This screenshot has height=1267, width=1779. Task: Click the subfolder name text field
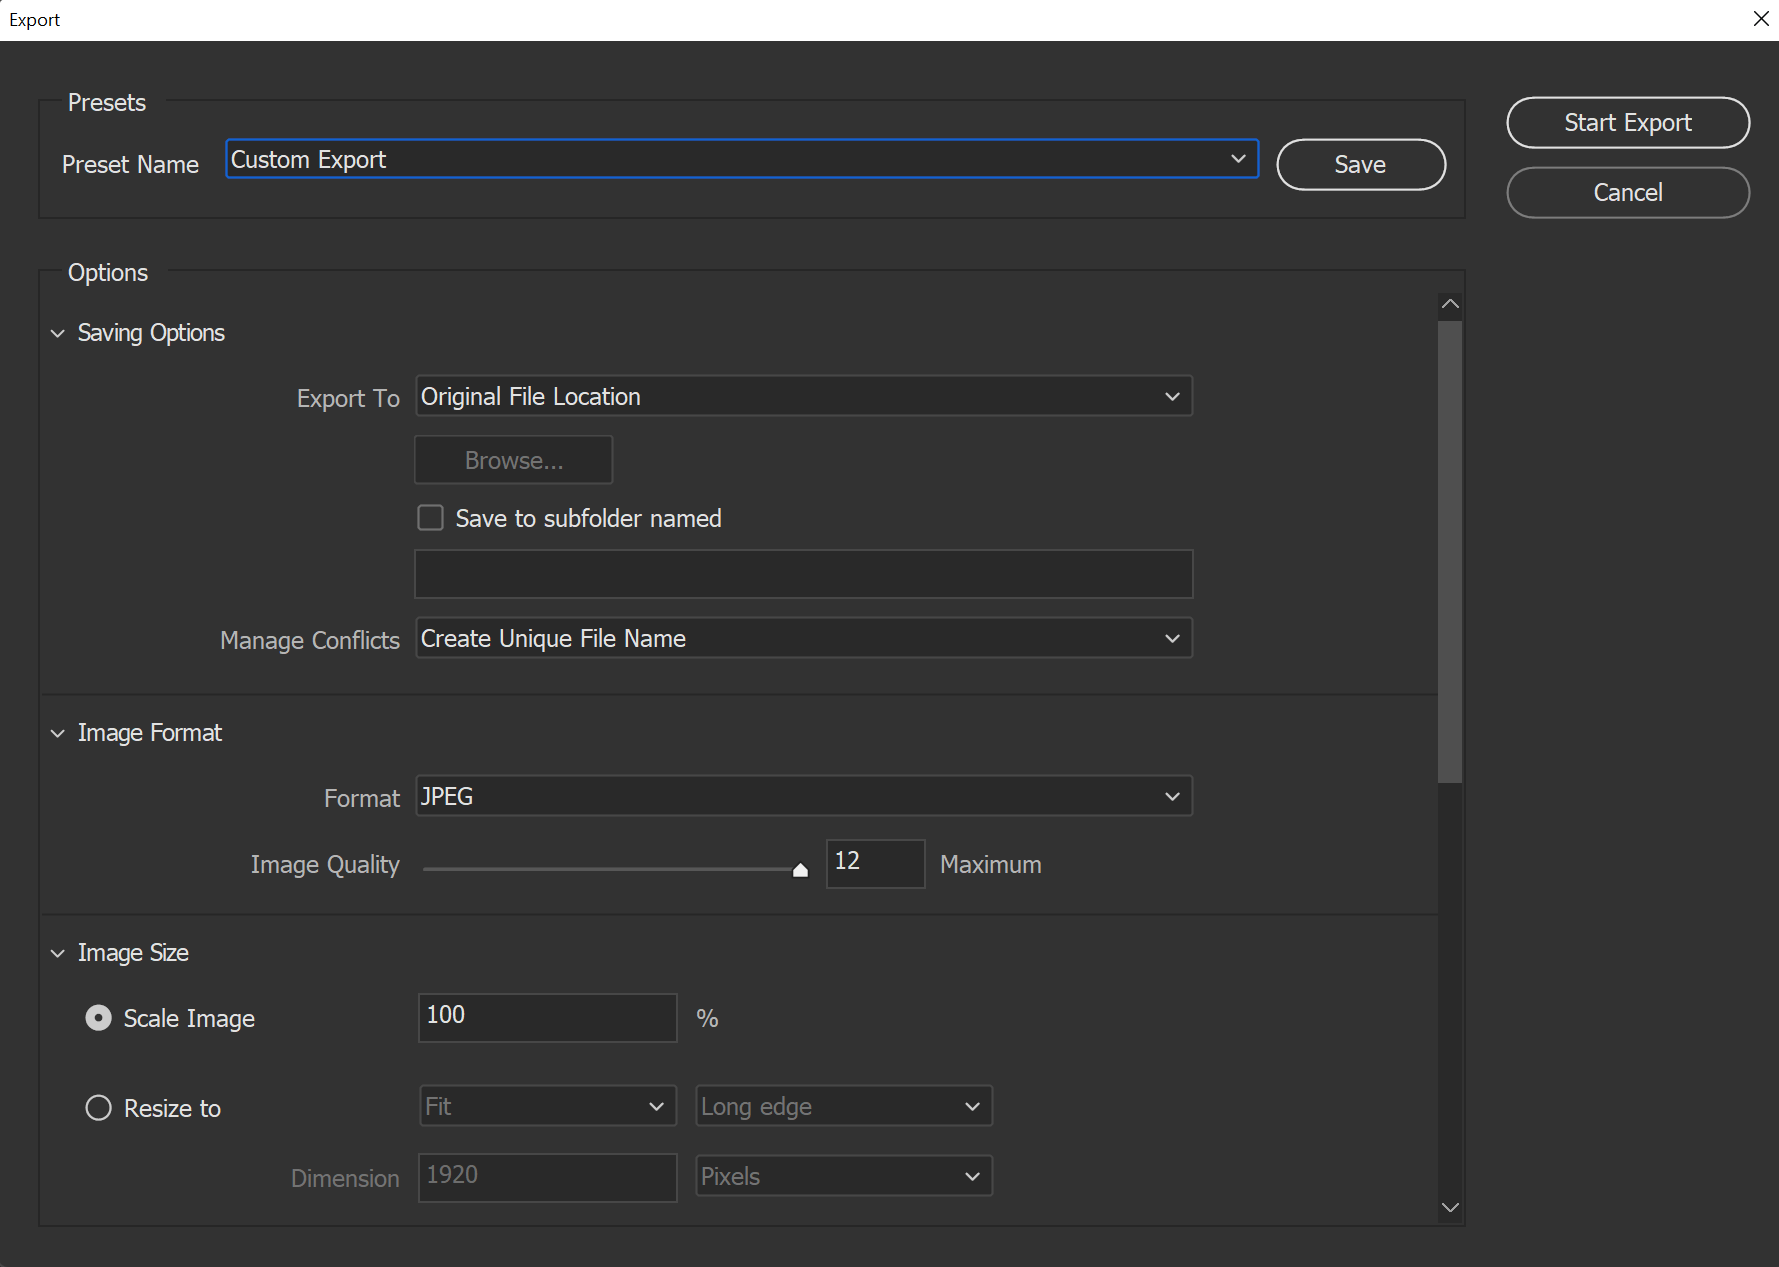pos(803,574)
